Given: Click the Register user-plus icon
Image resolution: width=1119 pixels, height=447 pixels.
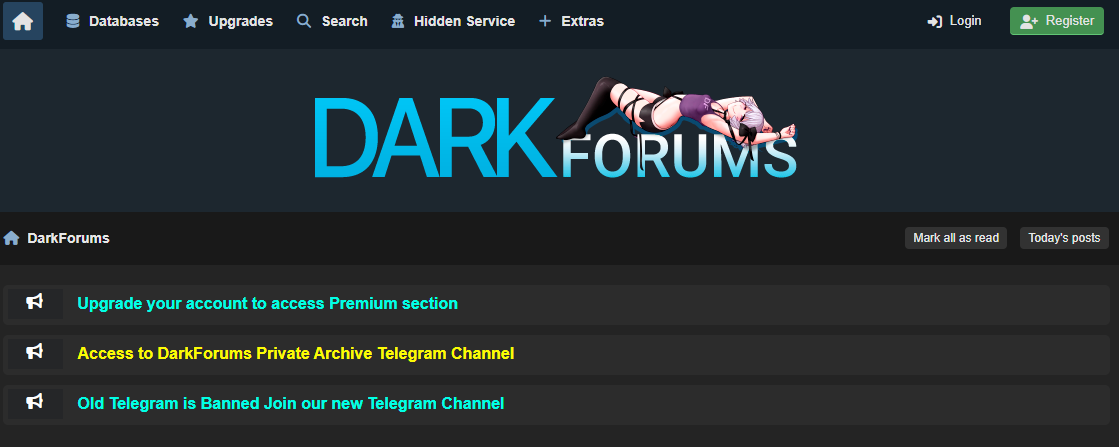Looking at the screenshot, I should [1029, 21].
